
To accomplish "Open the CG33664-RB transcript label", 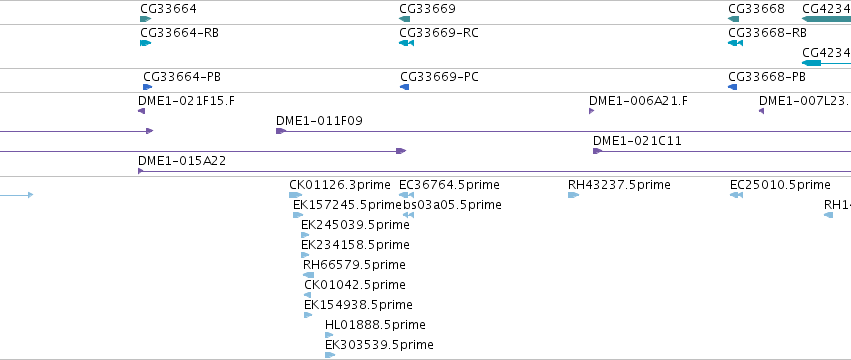I will click(x=180, y=33).
